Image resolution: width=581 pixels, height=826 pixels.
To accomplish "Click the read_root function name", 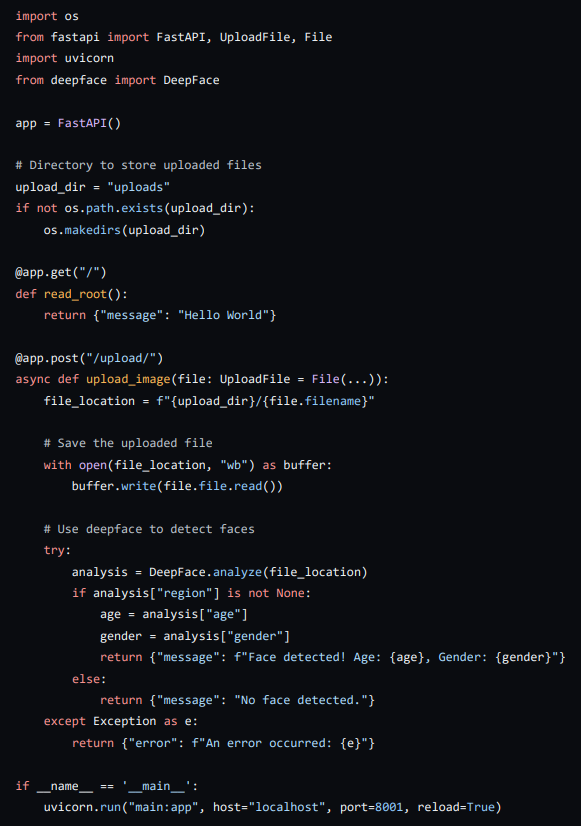I will pyautogui.click(x=75, y=294).
